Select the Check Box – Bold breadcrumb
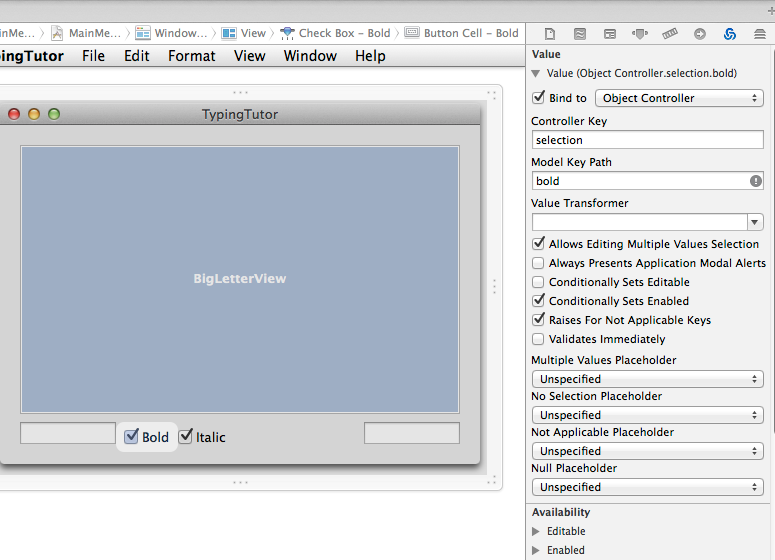The image size is (775, 560). 336,33
